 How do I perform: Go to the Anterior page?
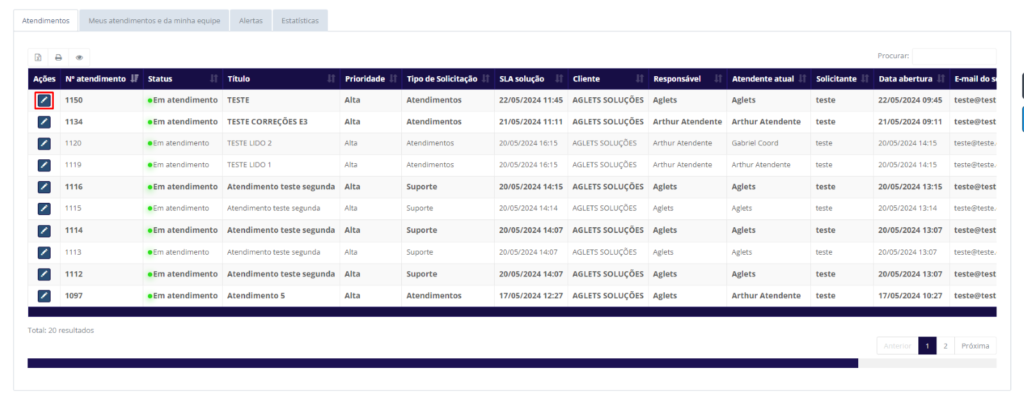(x=897, y=346)
